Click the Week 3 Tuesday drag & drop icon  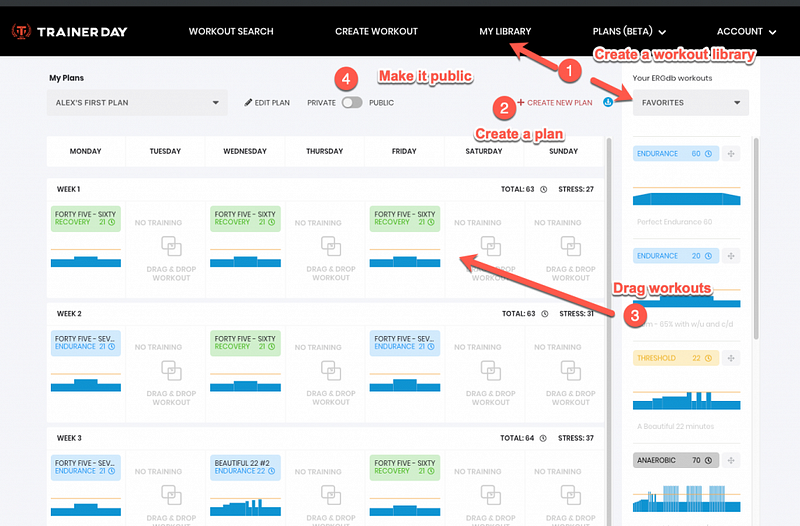pos(171,495)
